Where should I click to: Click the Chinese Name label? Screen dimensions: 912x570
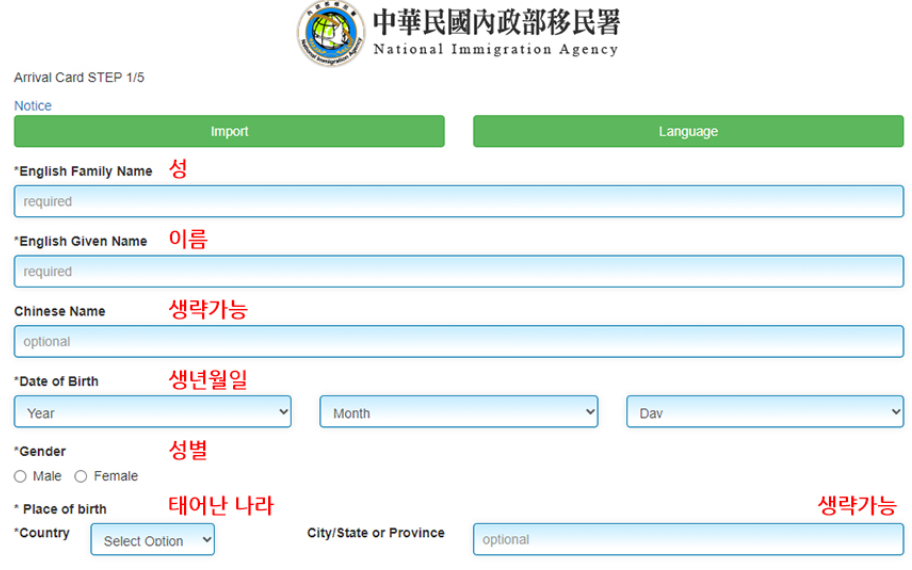[x=59, y=311]
